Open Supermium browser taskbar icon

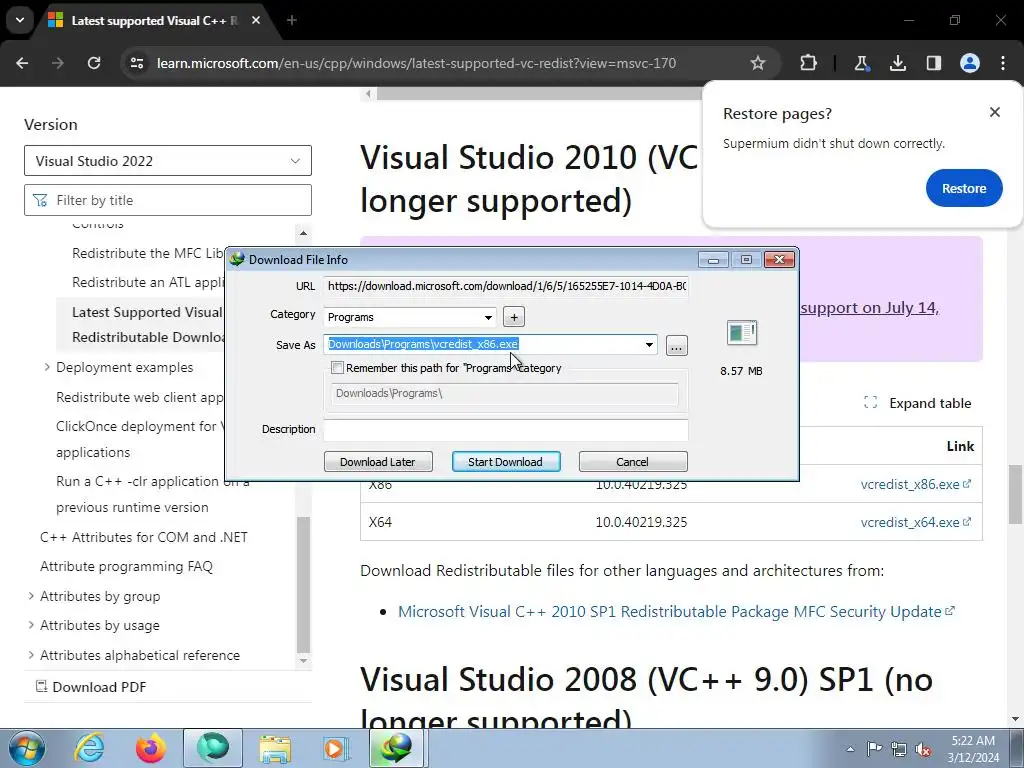click(x=213, y=748)
